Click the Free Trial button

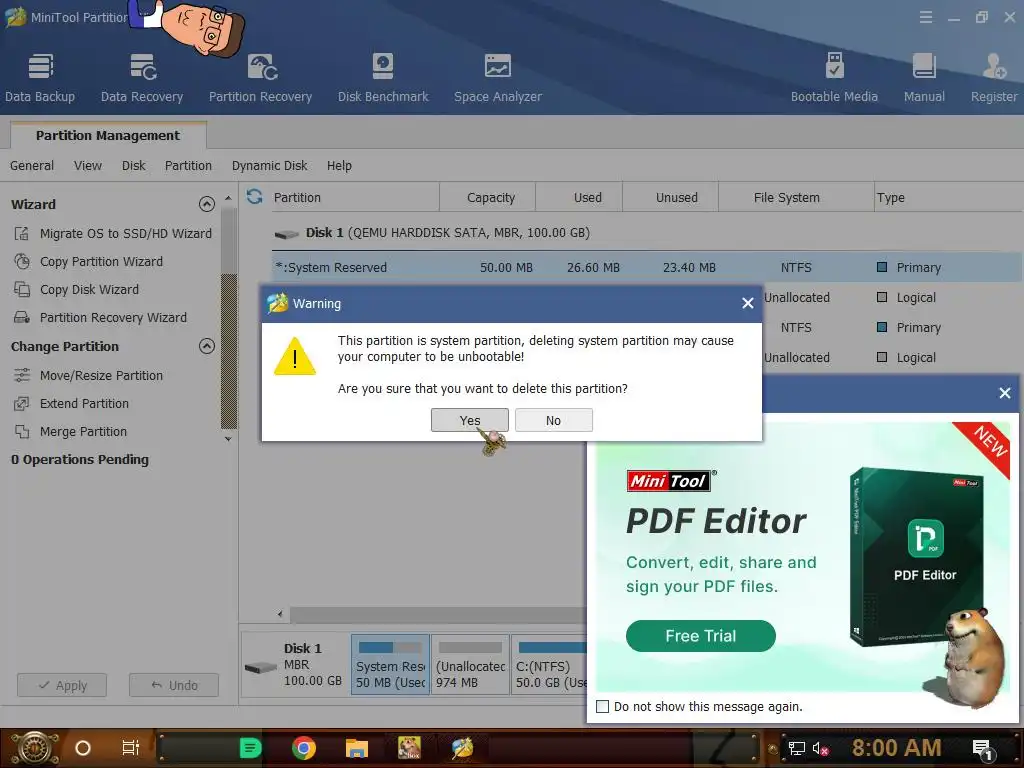tap(701, 635)
